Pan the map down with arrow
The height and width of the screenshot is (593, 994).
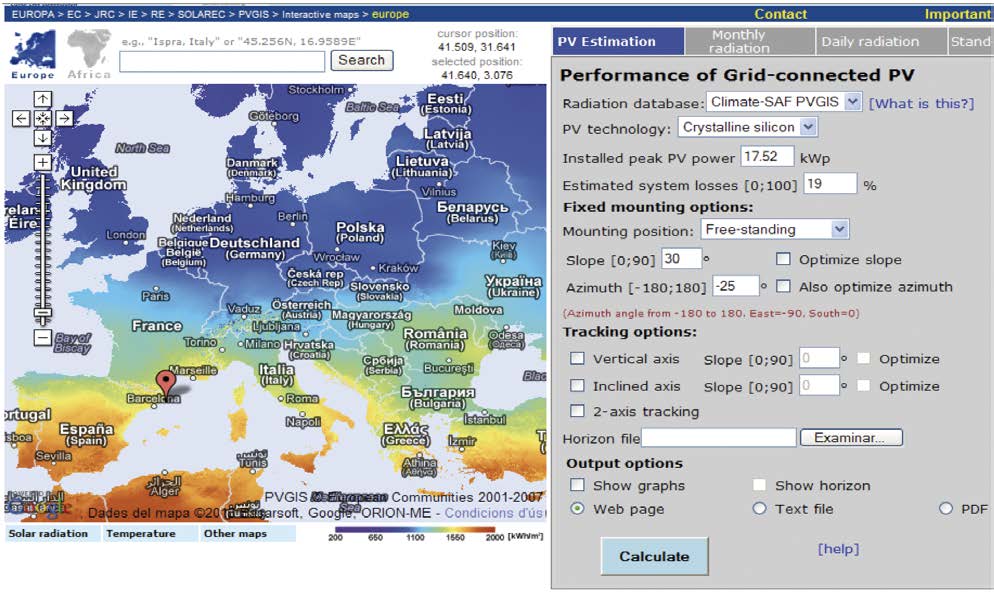click(43, 138)
